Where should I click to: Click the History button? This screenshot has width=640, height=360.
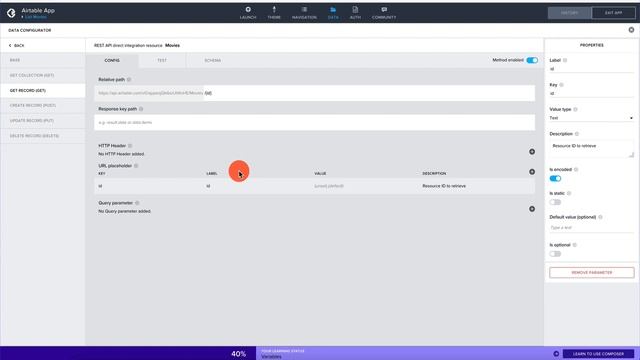569,13
